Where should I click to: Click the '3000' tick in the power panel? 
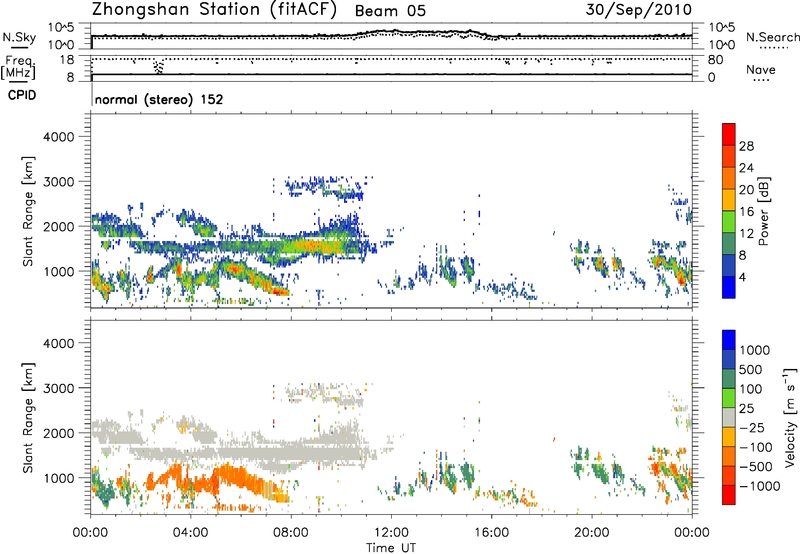59,182
